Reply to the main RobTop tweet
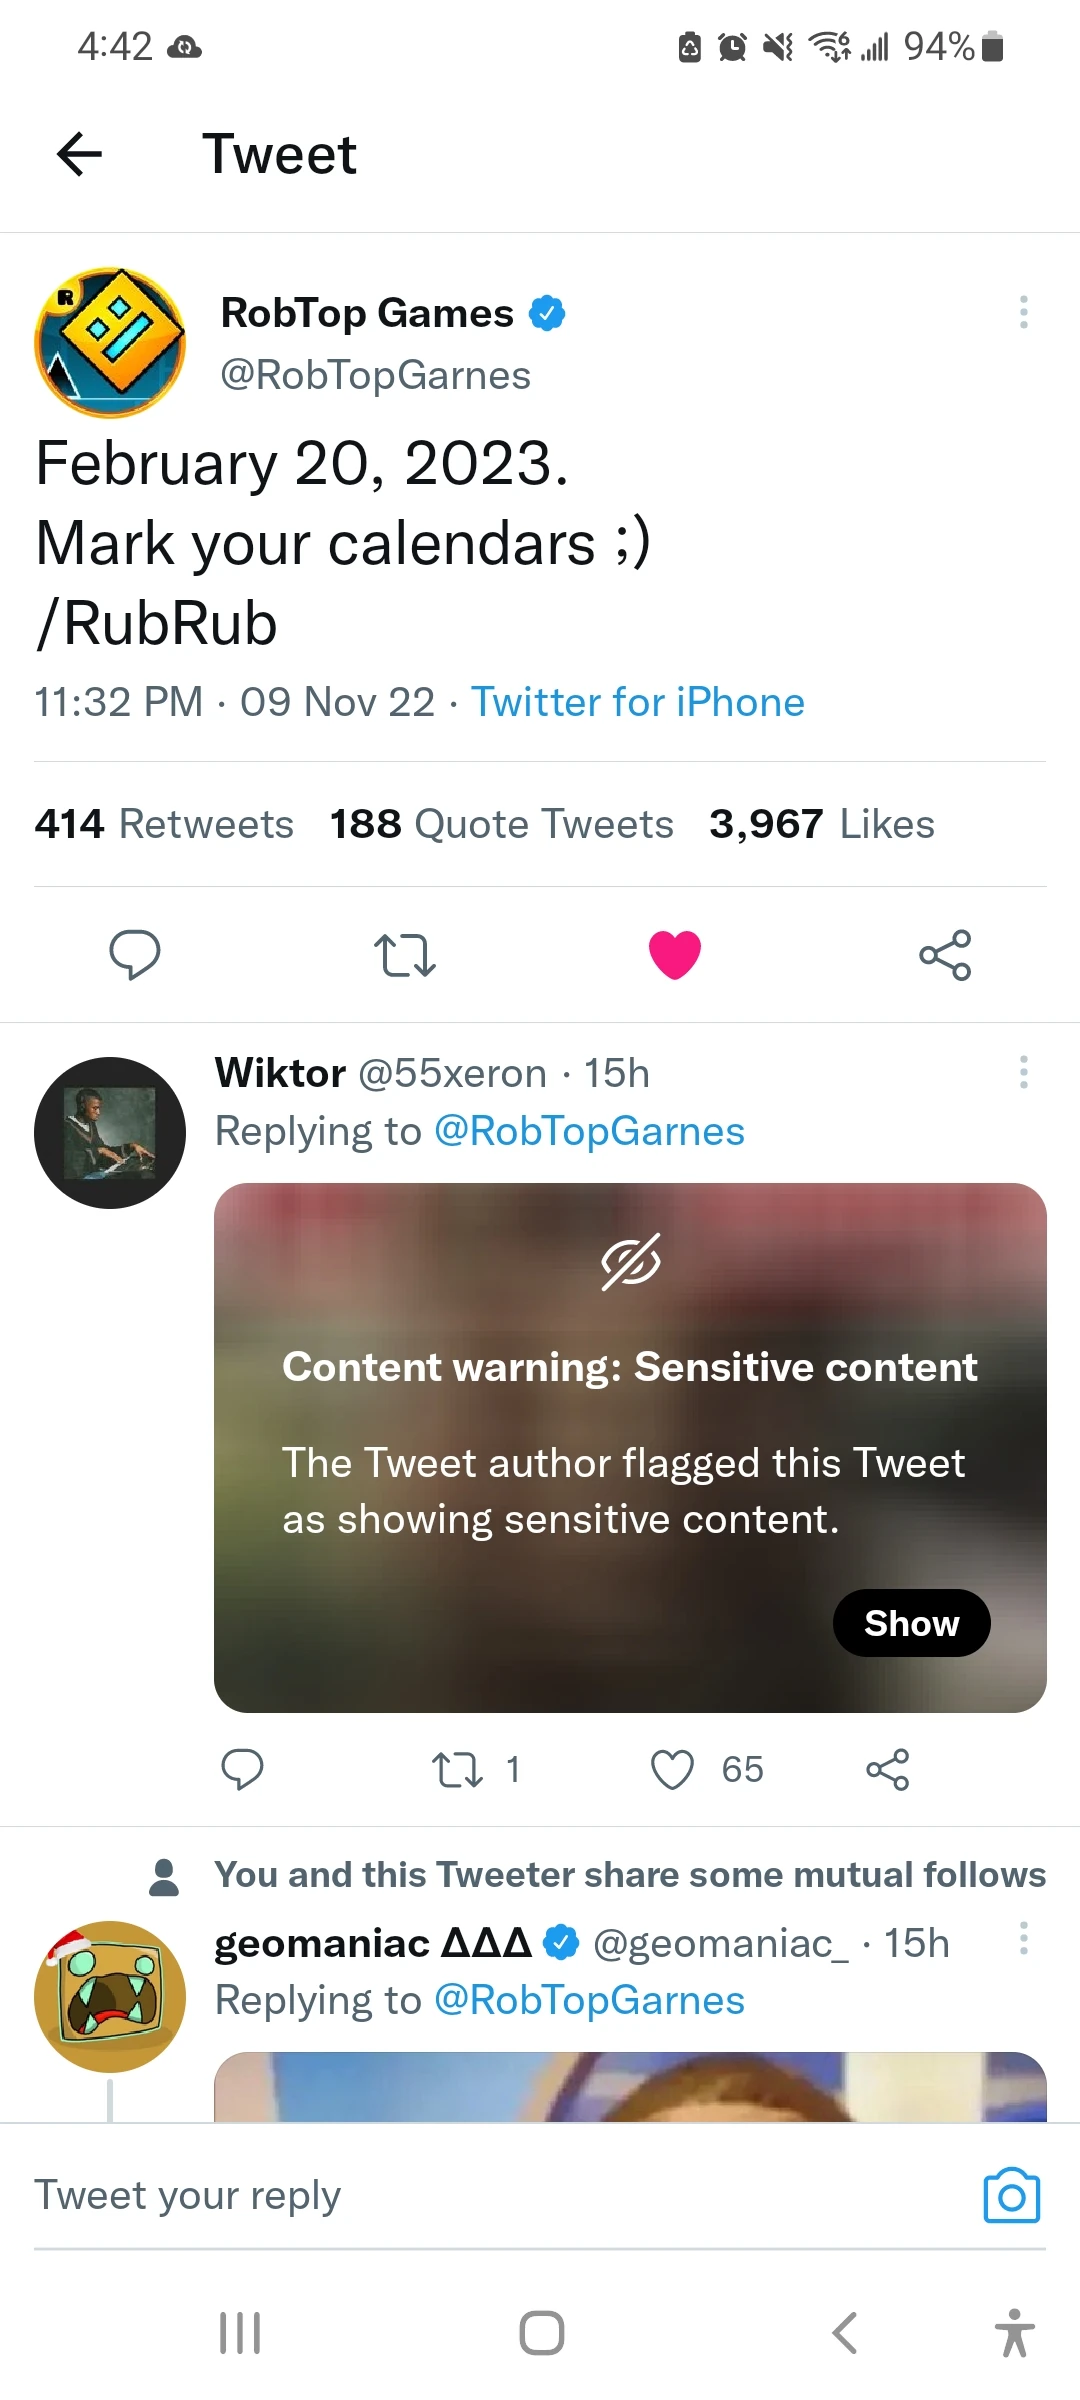Screen dimensions: 1080x2400 [135, 954]
